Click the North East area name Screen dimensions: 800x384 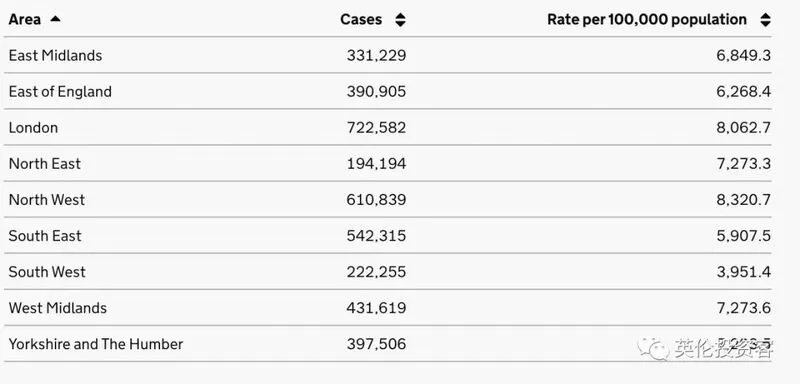point(45,164)
